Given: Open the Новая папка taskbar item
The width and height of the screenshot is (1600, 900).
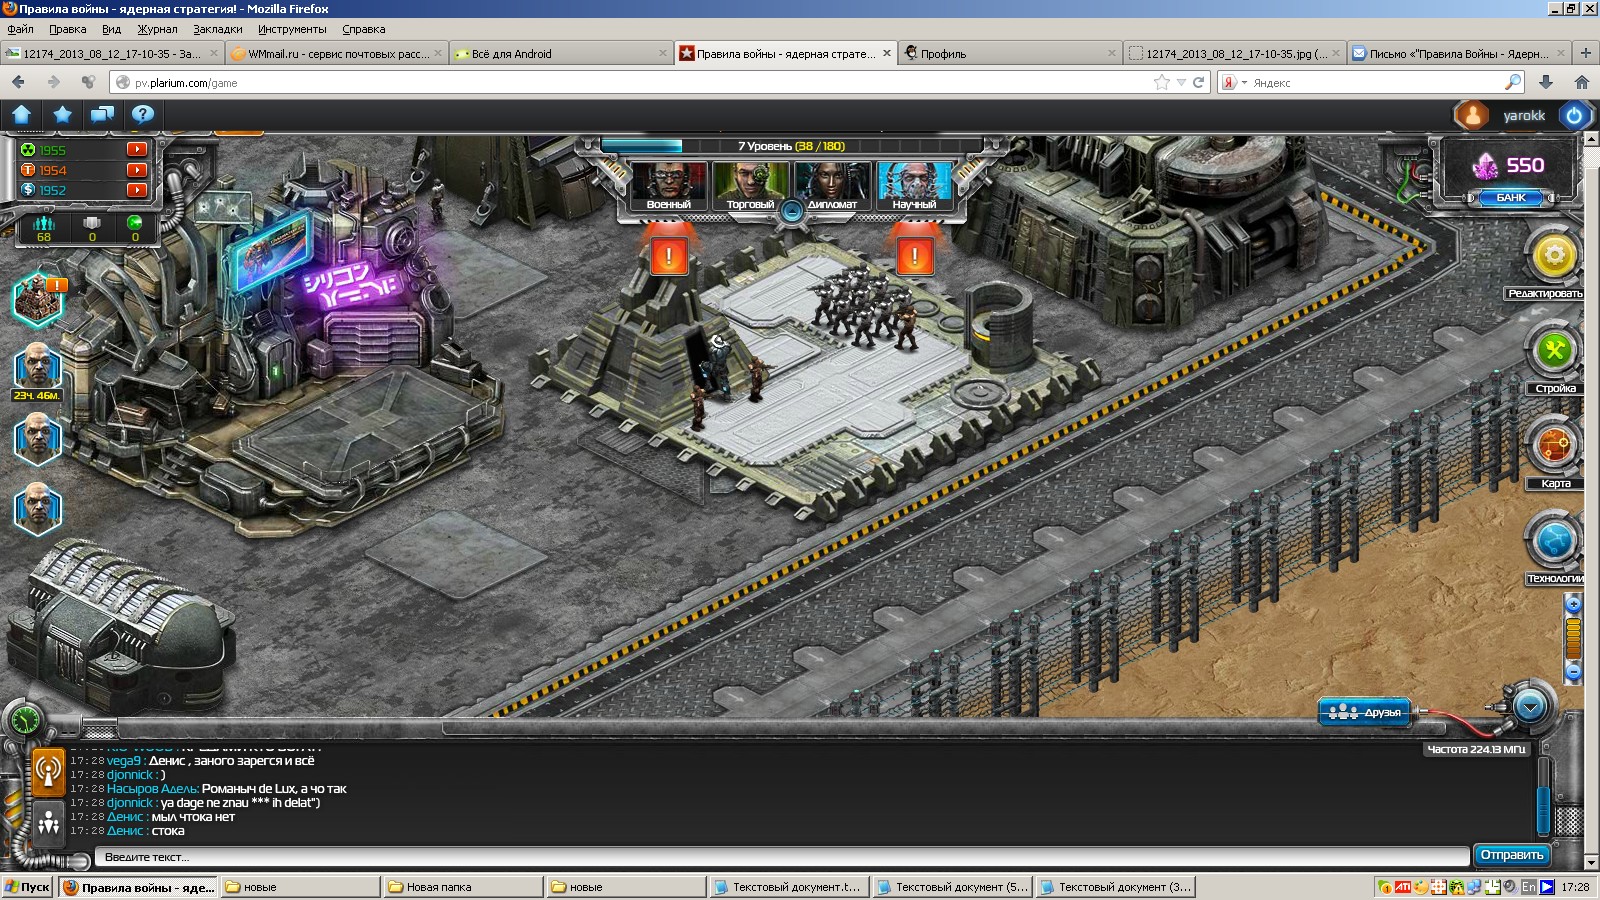Looking at the screenshot, I should click(463, 887).
